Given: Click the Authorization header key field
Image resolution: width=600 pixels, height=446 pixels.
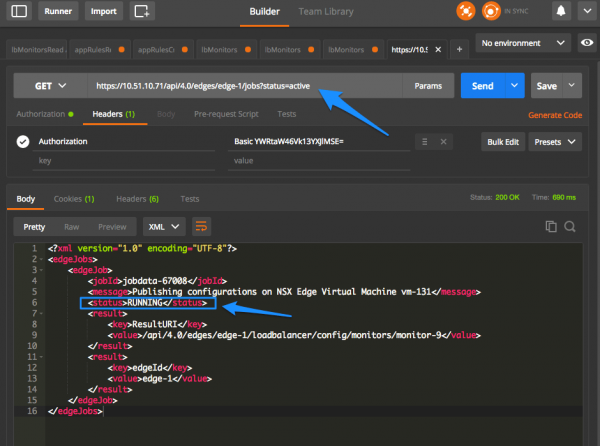Looking at the screenshot, I should pyautogui.click(x=124, y=142).
